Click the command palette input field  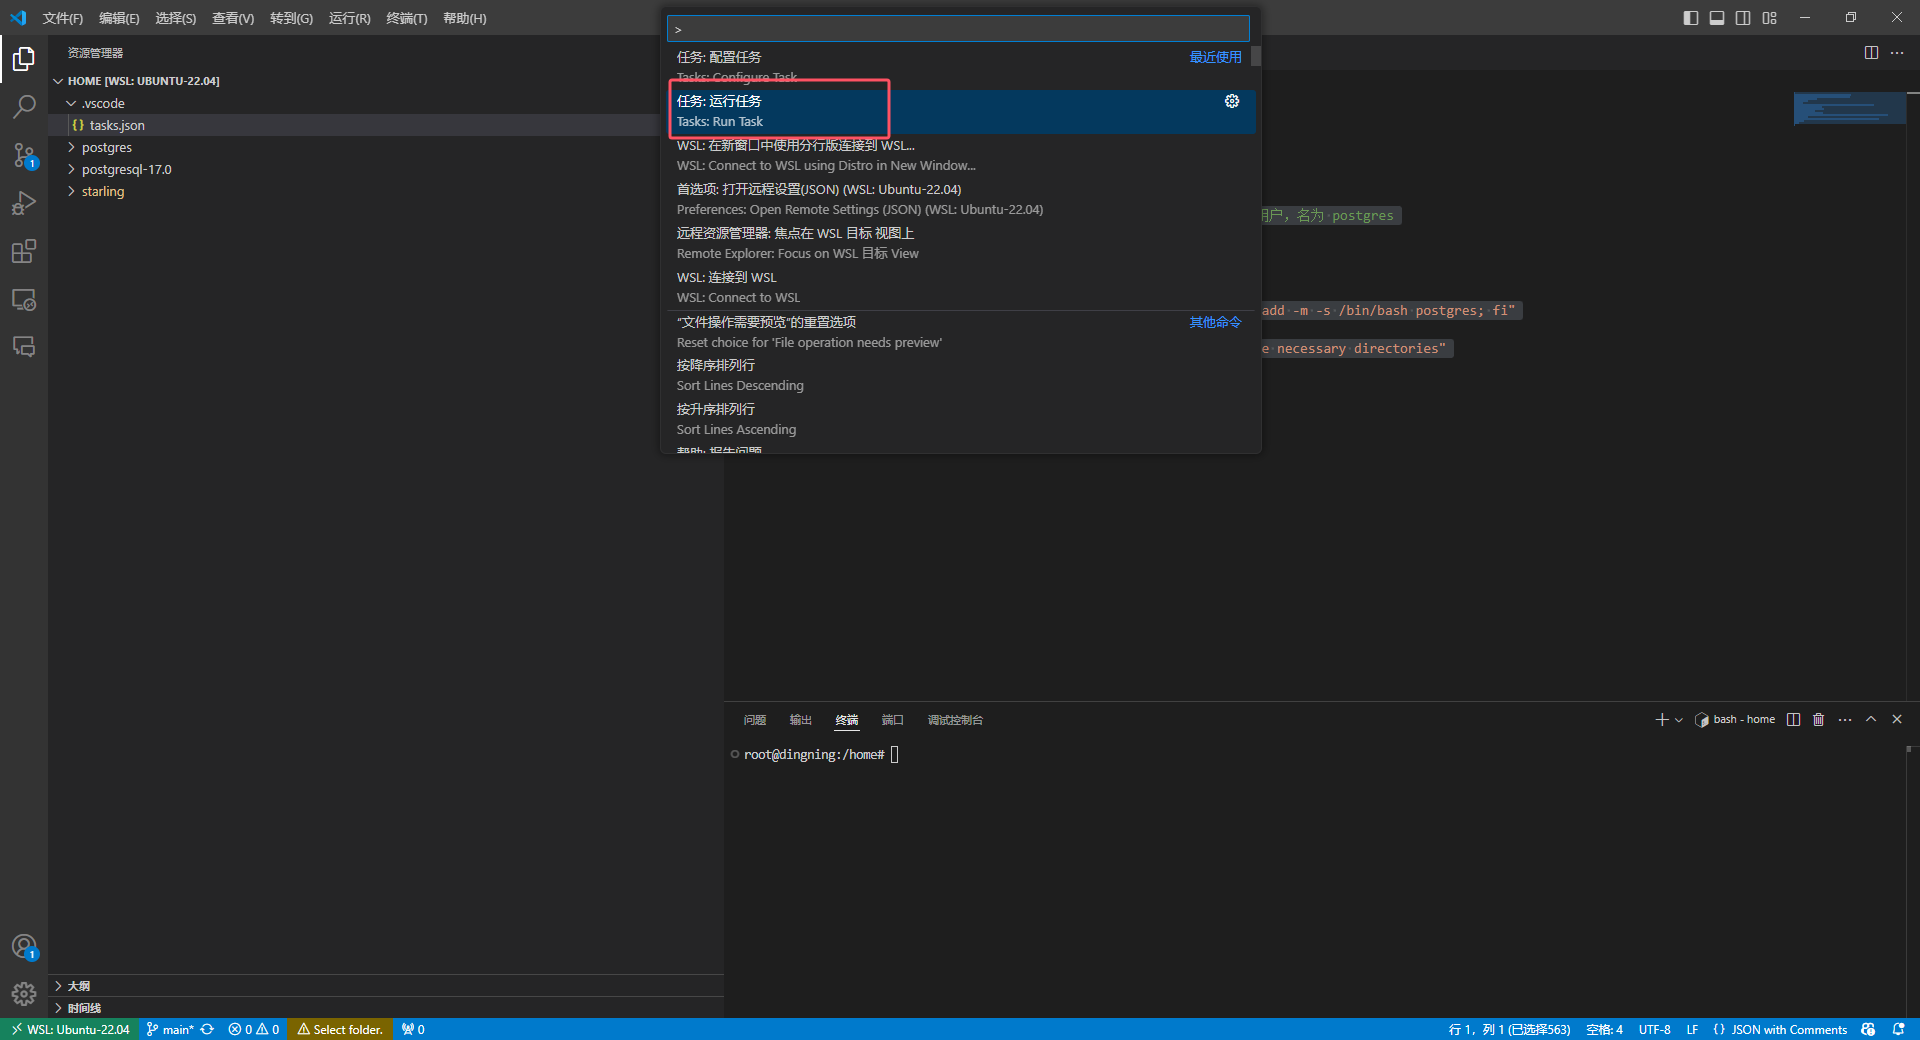(x=958, y=29)
